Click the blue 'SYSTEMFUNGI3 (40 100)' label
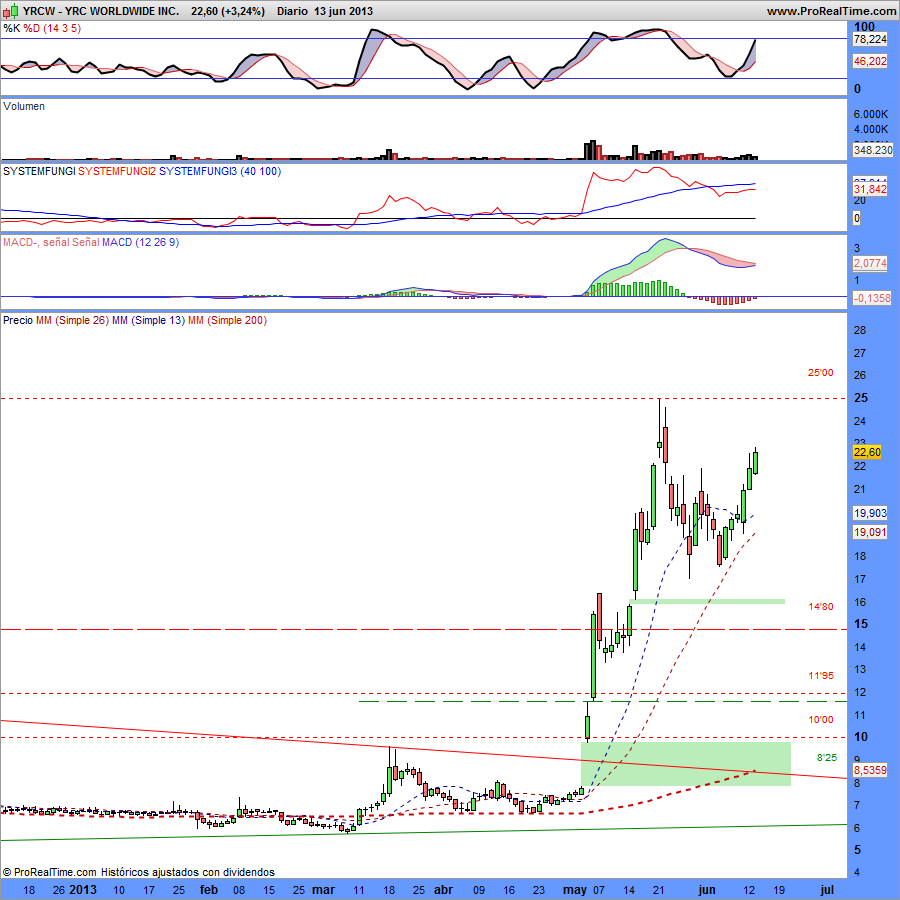900x900 pixels. point(220,171)
